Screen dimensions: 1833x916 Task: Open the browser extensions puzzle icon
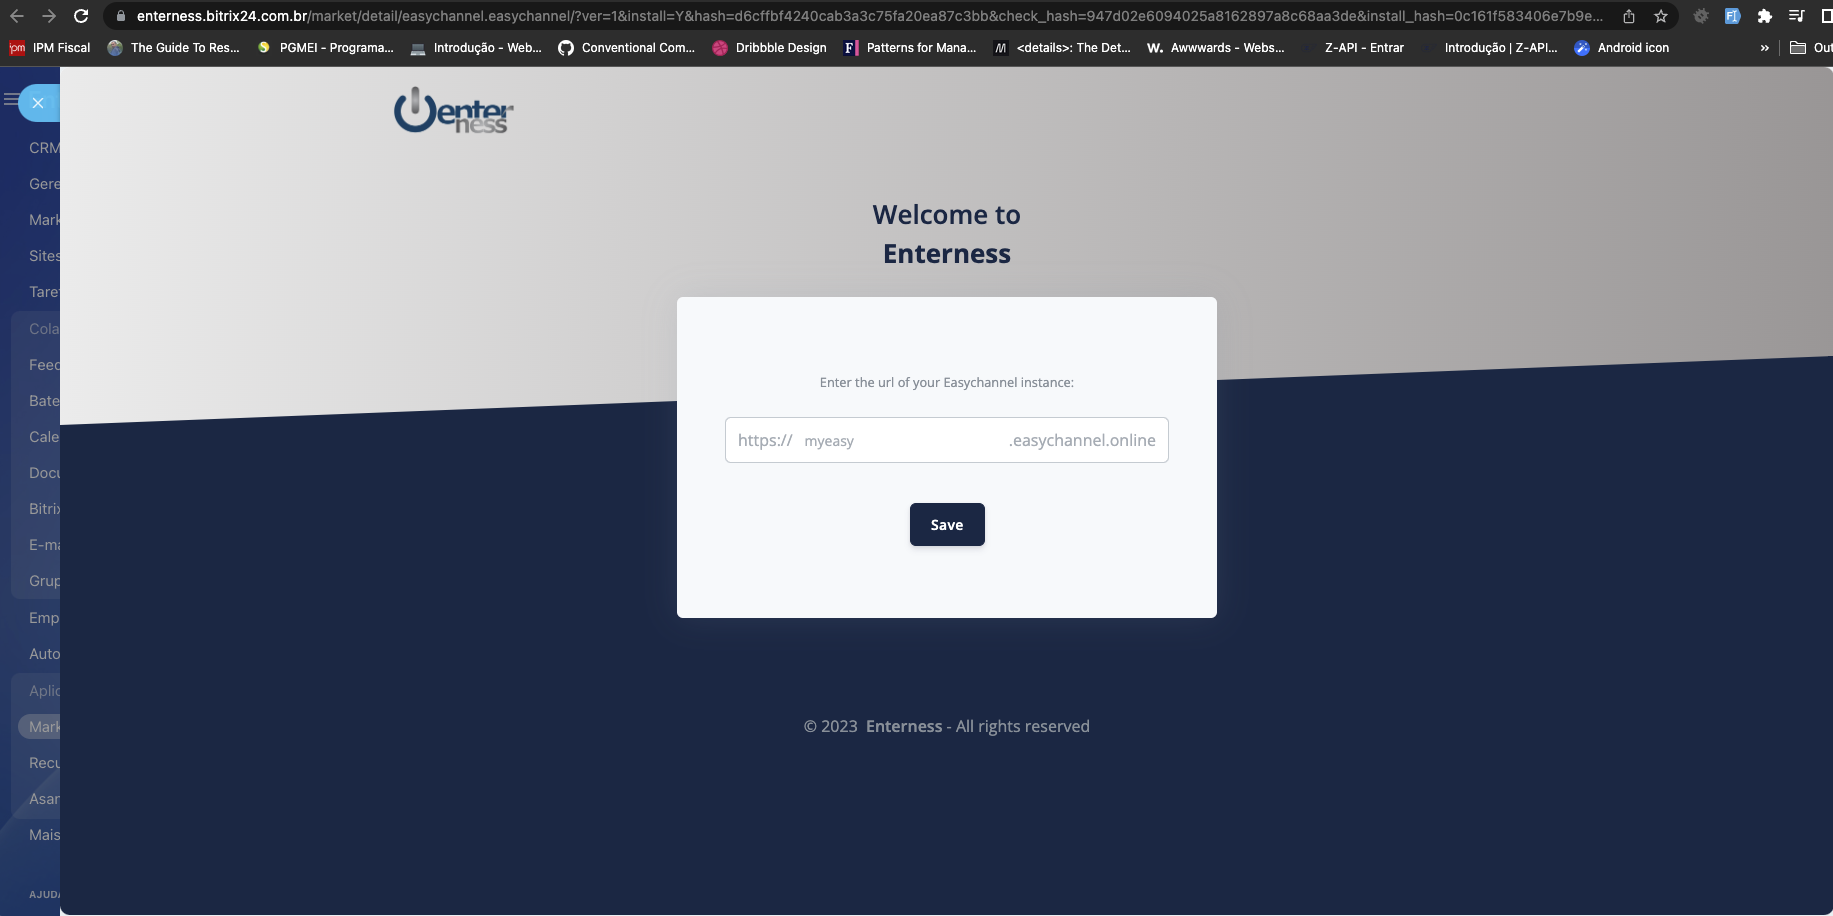(1767, 16)
